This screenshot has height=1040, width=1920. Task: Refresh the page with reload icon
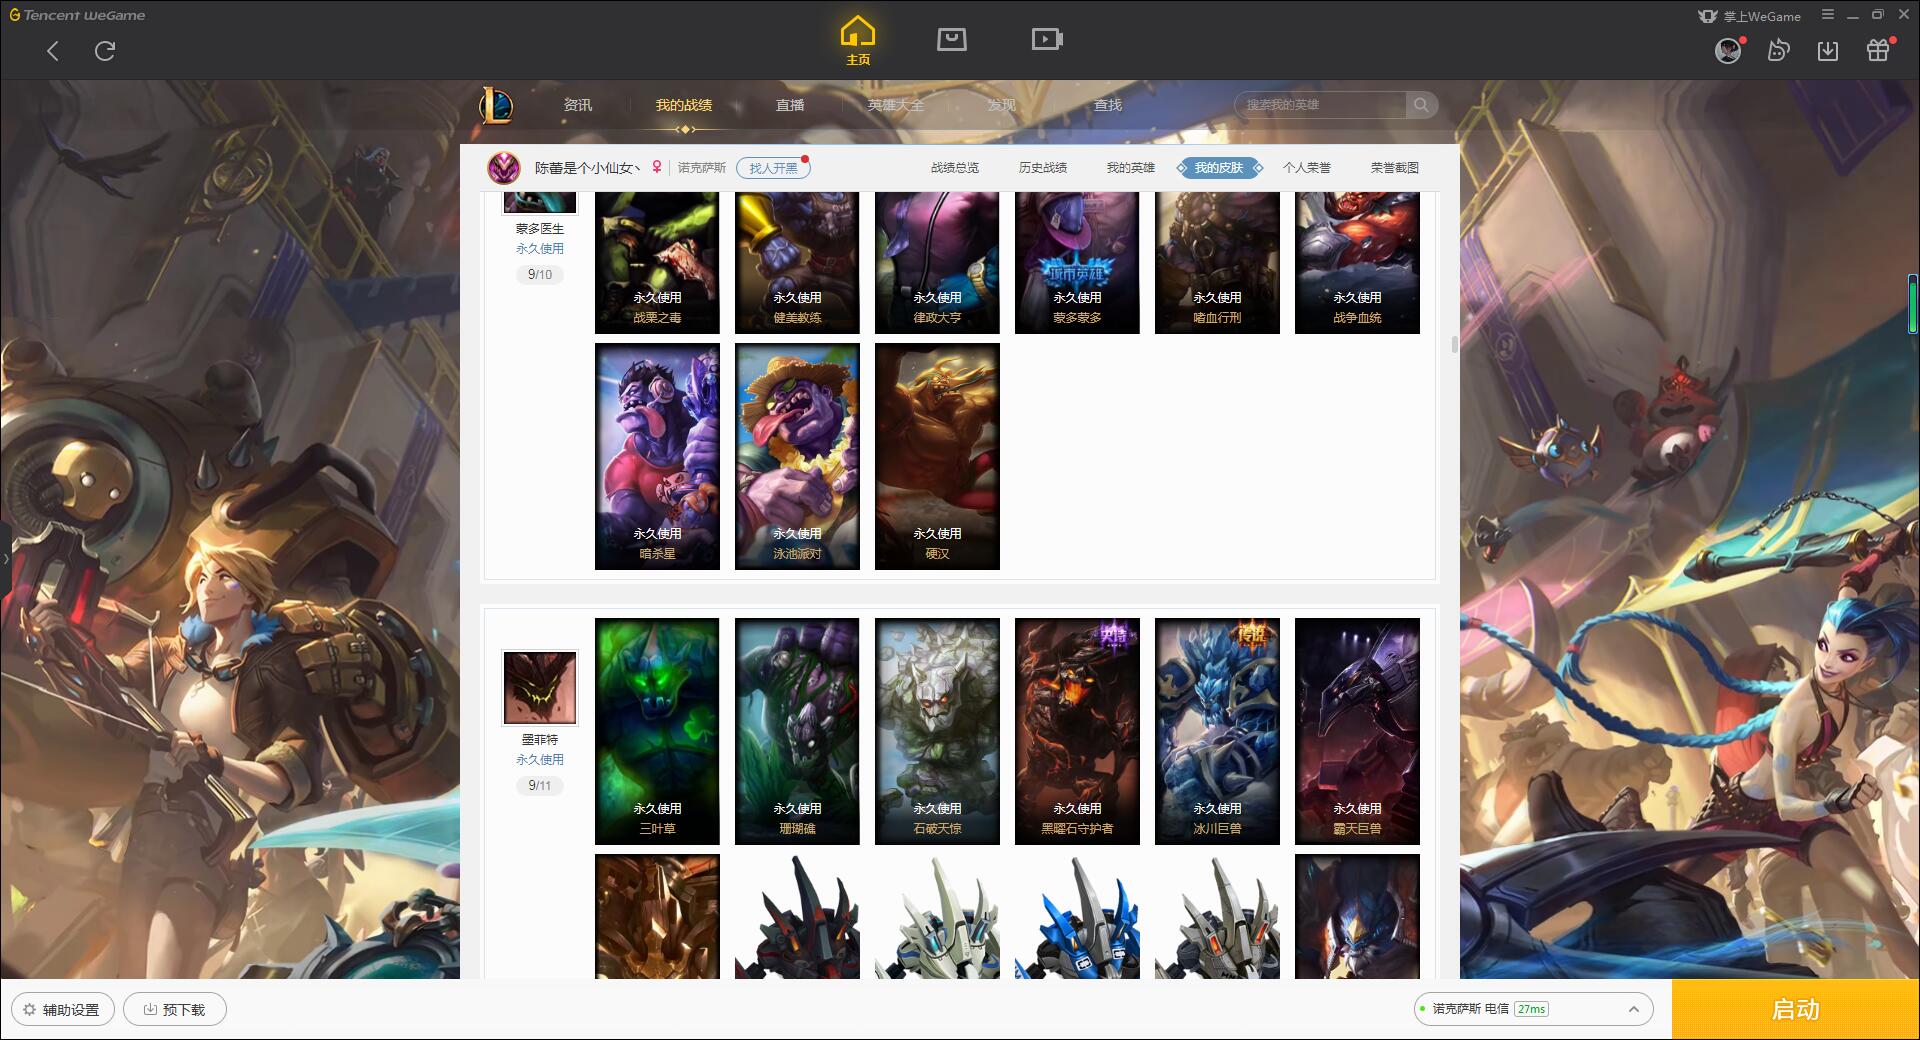(105, 51)
